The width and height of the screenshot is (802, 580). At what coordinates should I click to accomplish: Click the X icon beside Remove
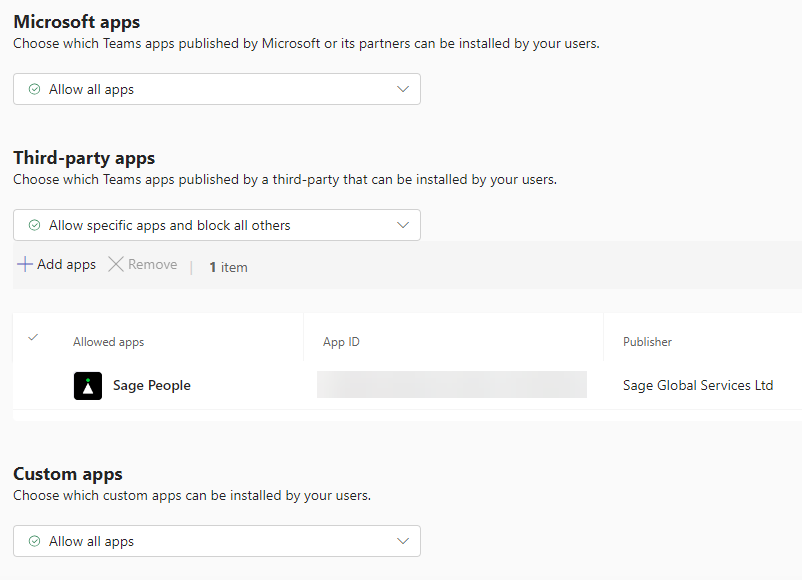tap(116, 265)
